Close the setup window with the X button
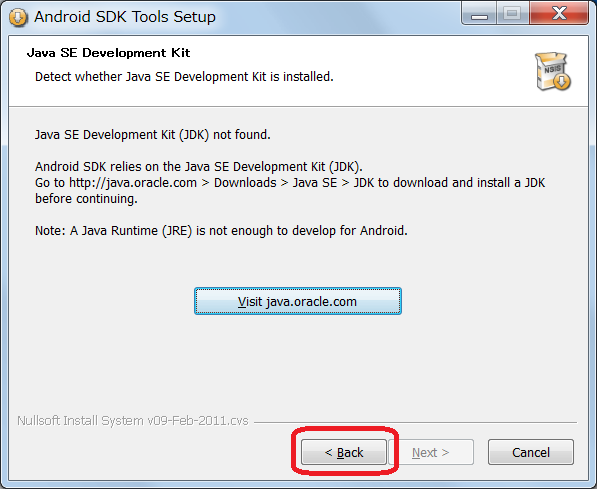Screen dimensions: 597x489 (x=559, y=14)
